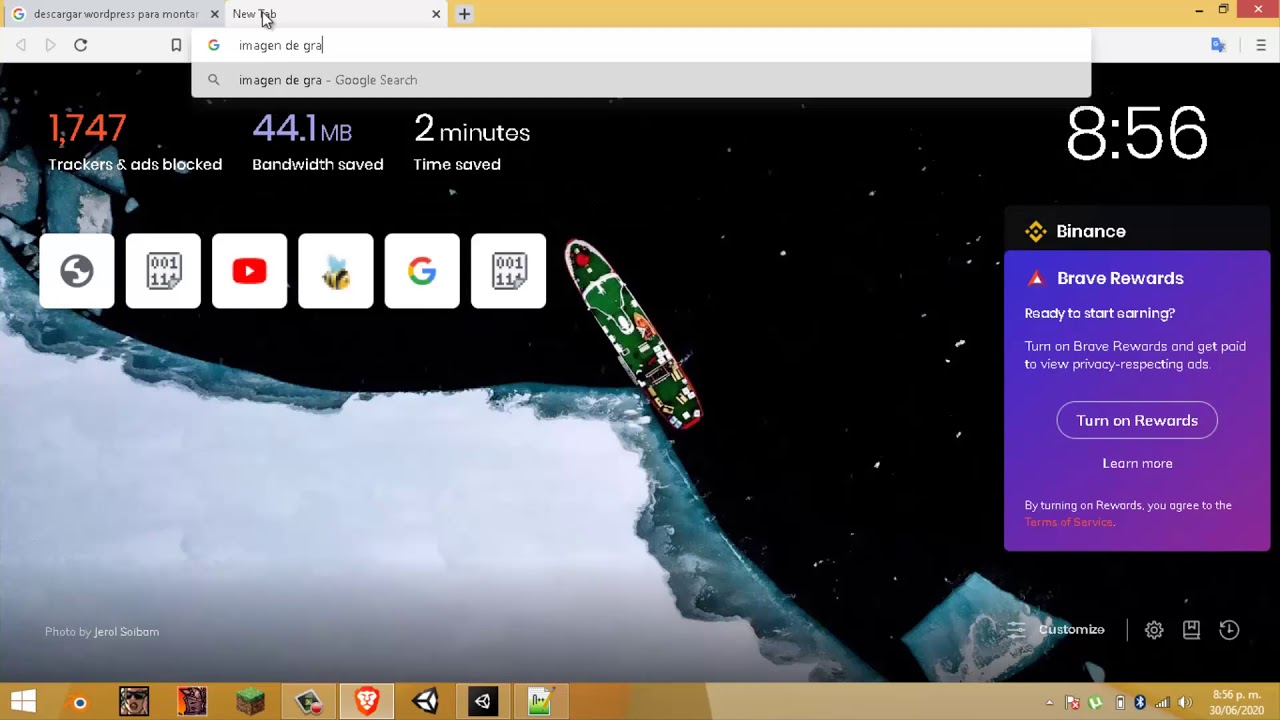Select the 'New Tab' tab
The image size is (1280, 720).
point(335,14)
